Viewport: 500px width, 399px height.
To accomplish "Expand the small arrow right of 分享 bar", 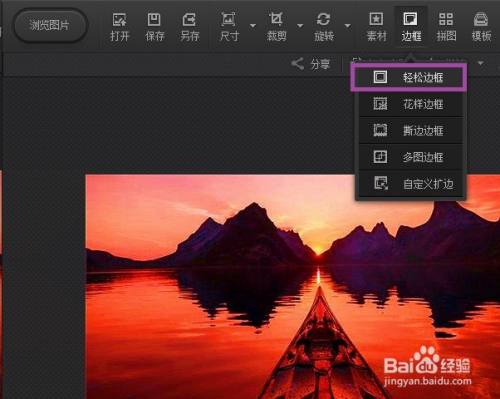I will 481,63.
